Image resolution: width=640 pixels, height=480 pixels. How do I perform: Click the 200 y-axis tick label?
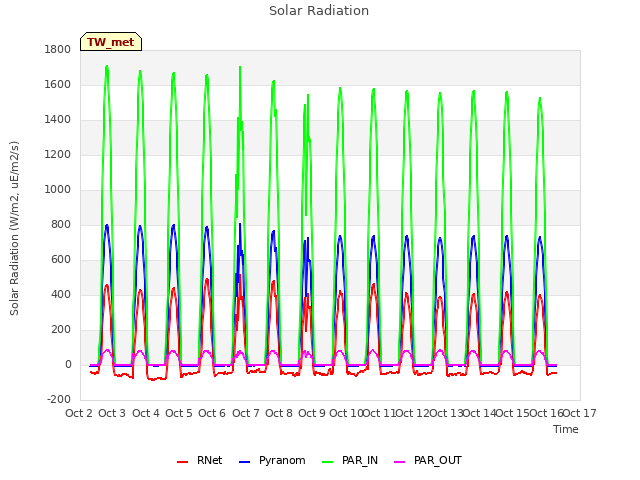(61, 329)
